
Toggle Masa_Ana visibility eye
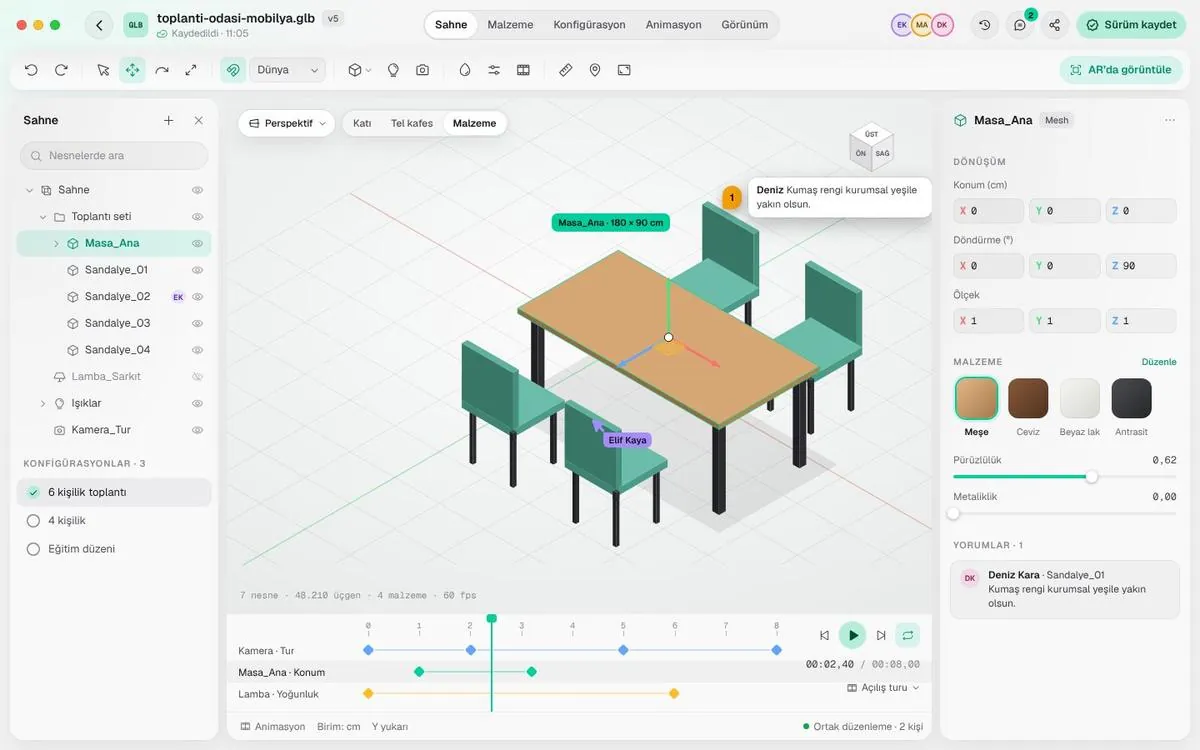click(198, 243)
